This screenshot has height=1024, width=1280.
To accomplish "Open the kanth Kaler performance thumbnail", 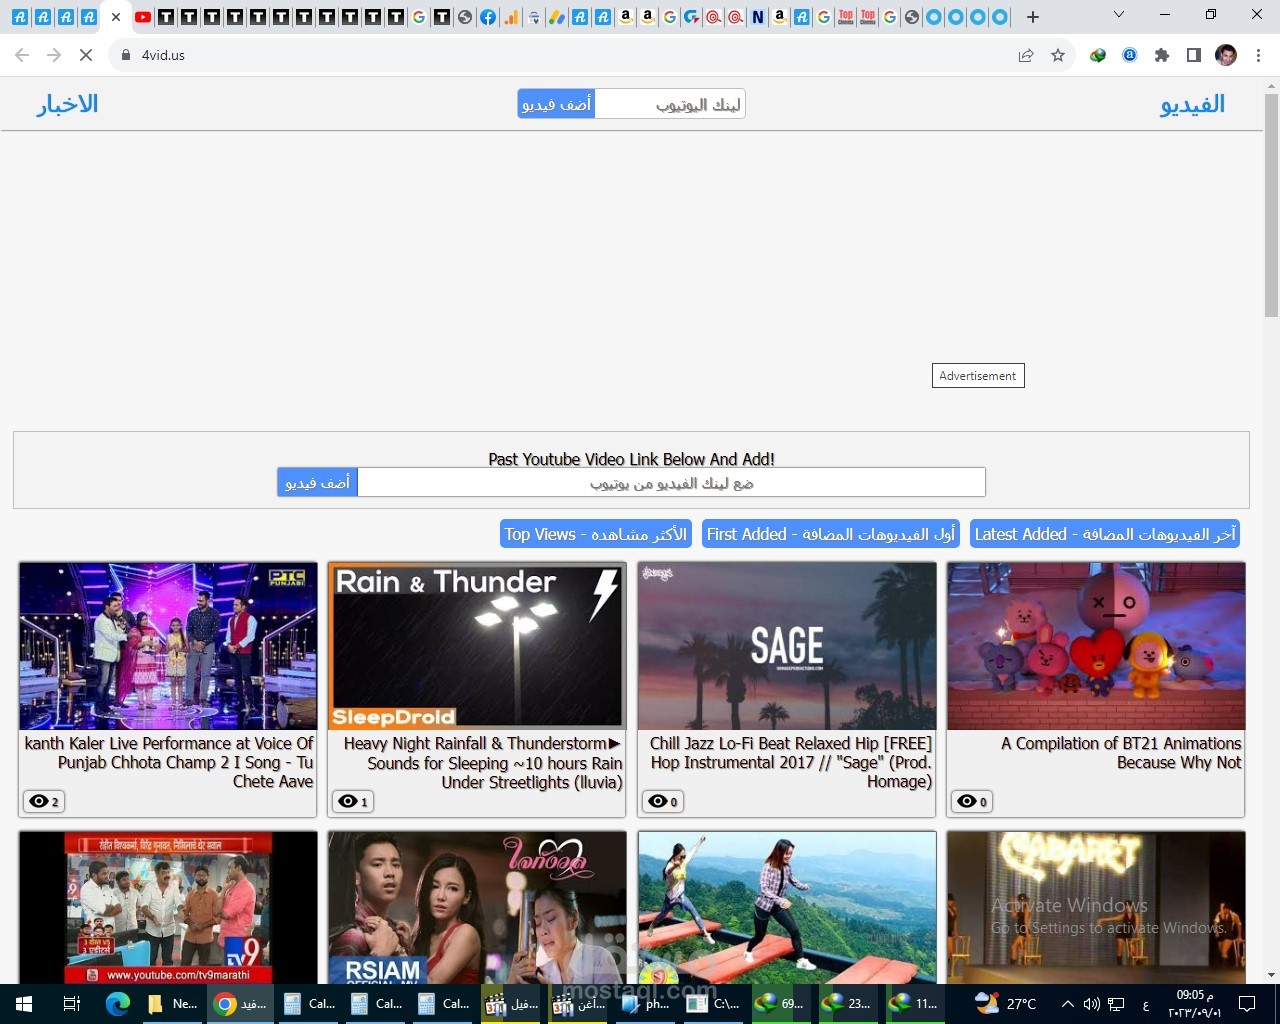I will (x=168, y=646).
